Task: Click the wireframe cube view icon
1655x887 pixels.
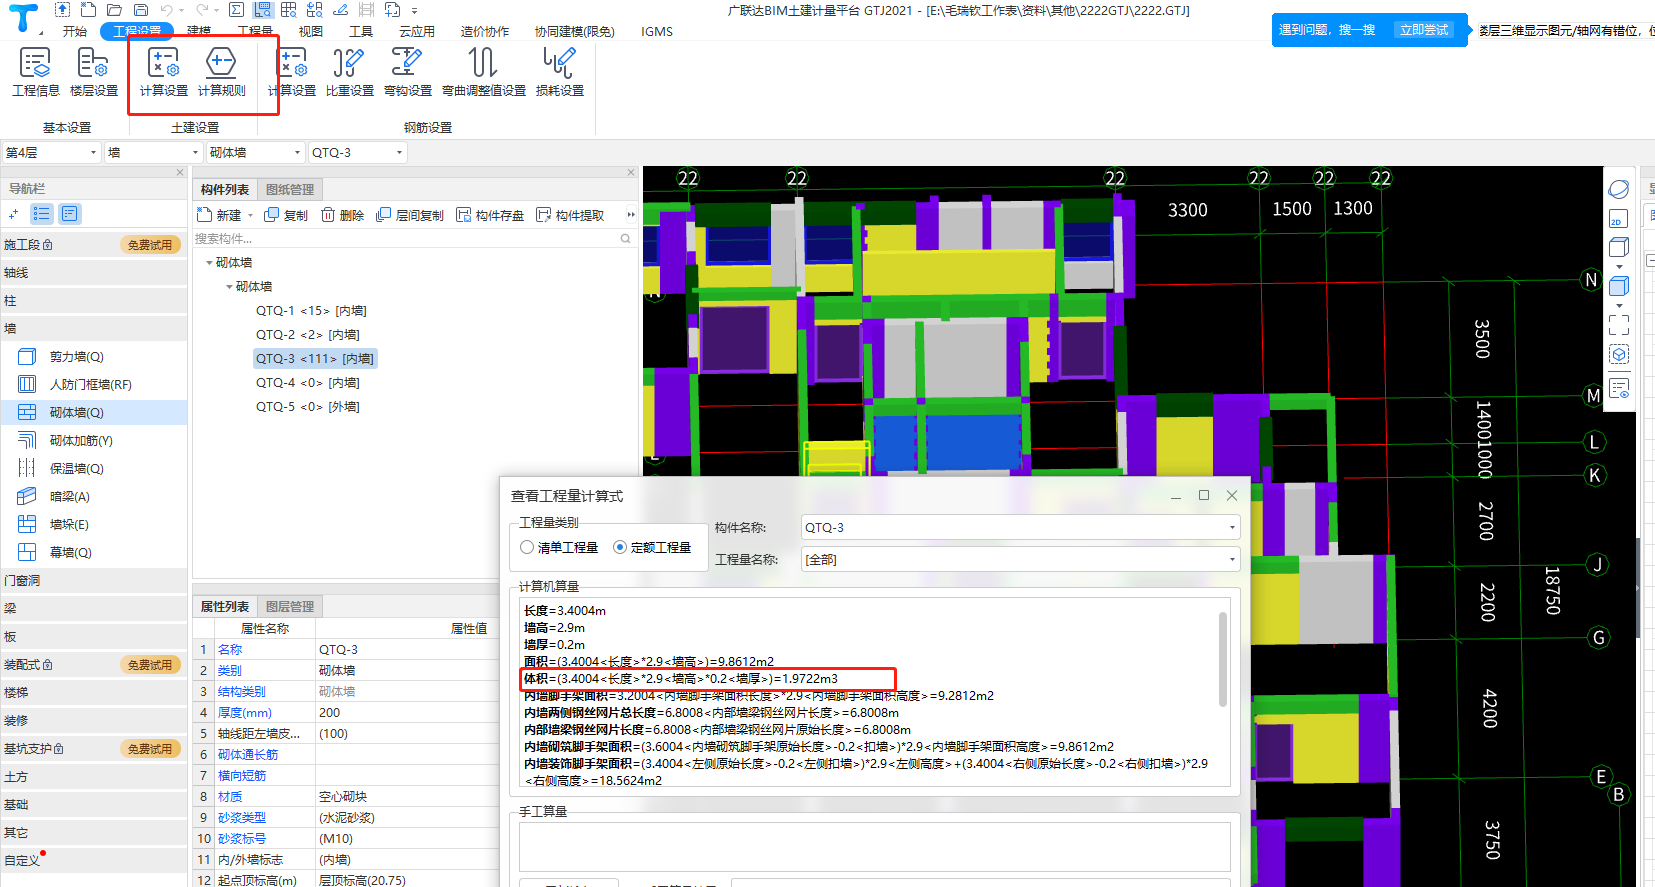Action: click(1619, 247)
